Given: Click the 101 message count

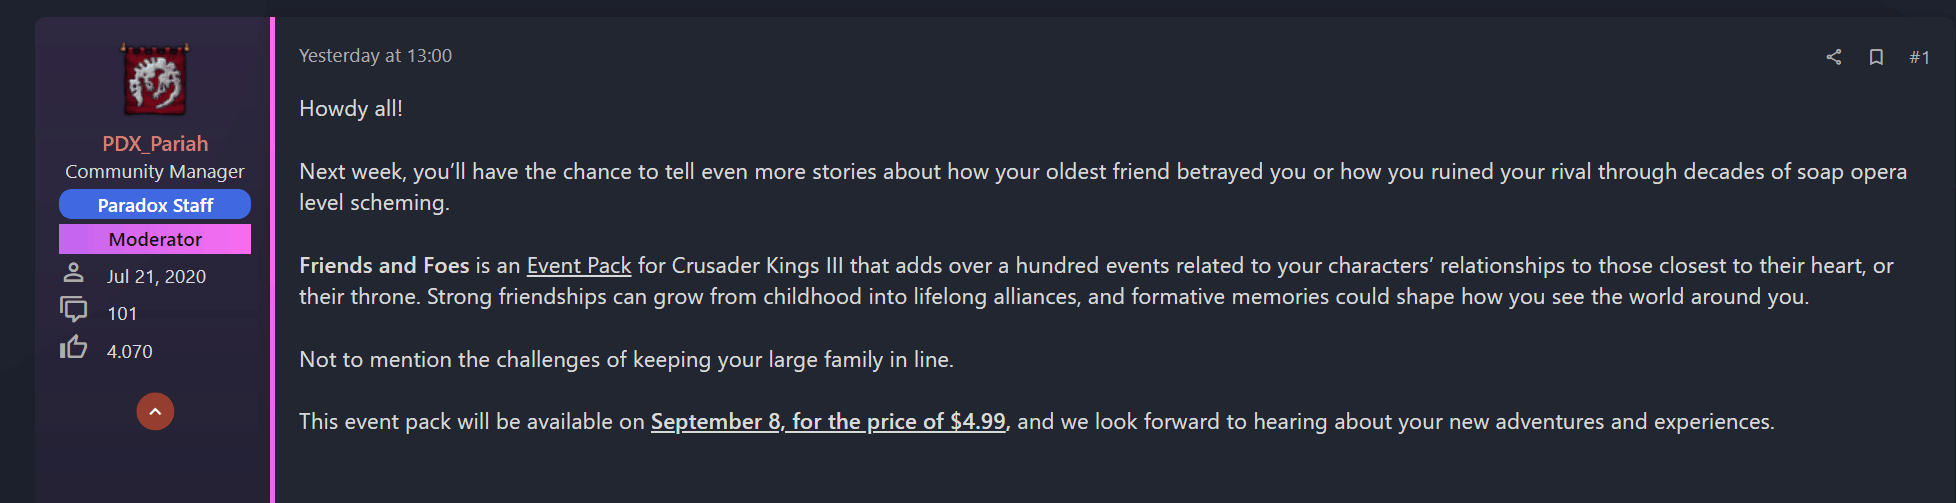Looking at the screenshot, I should click(x=122, y=313).
